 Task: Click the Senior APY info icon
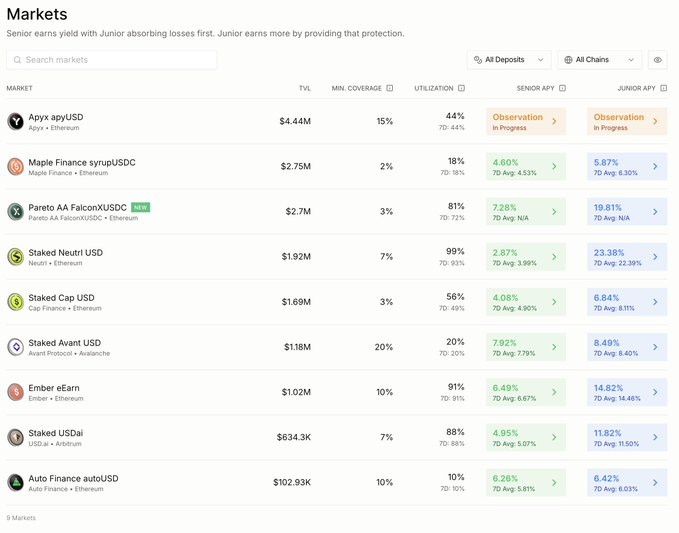pos(562,88)
